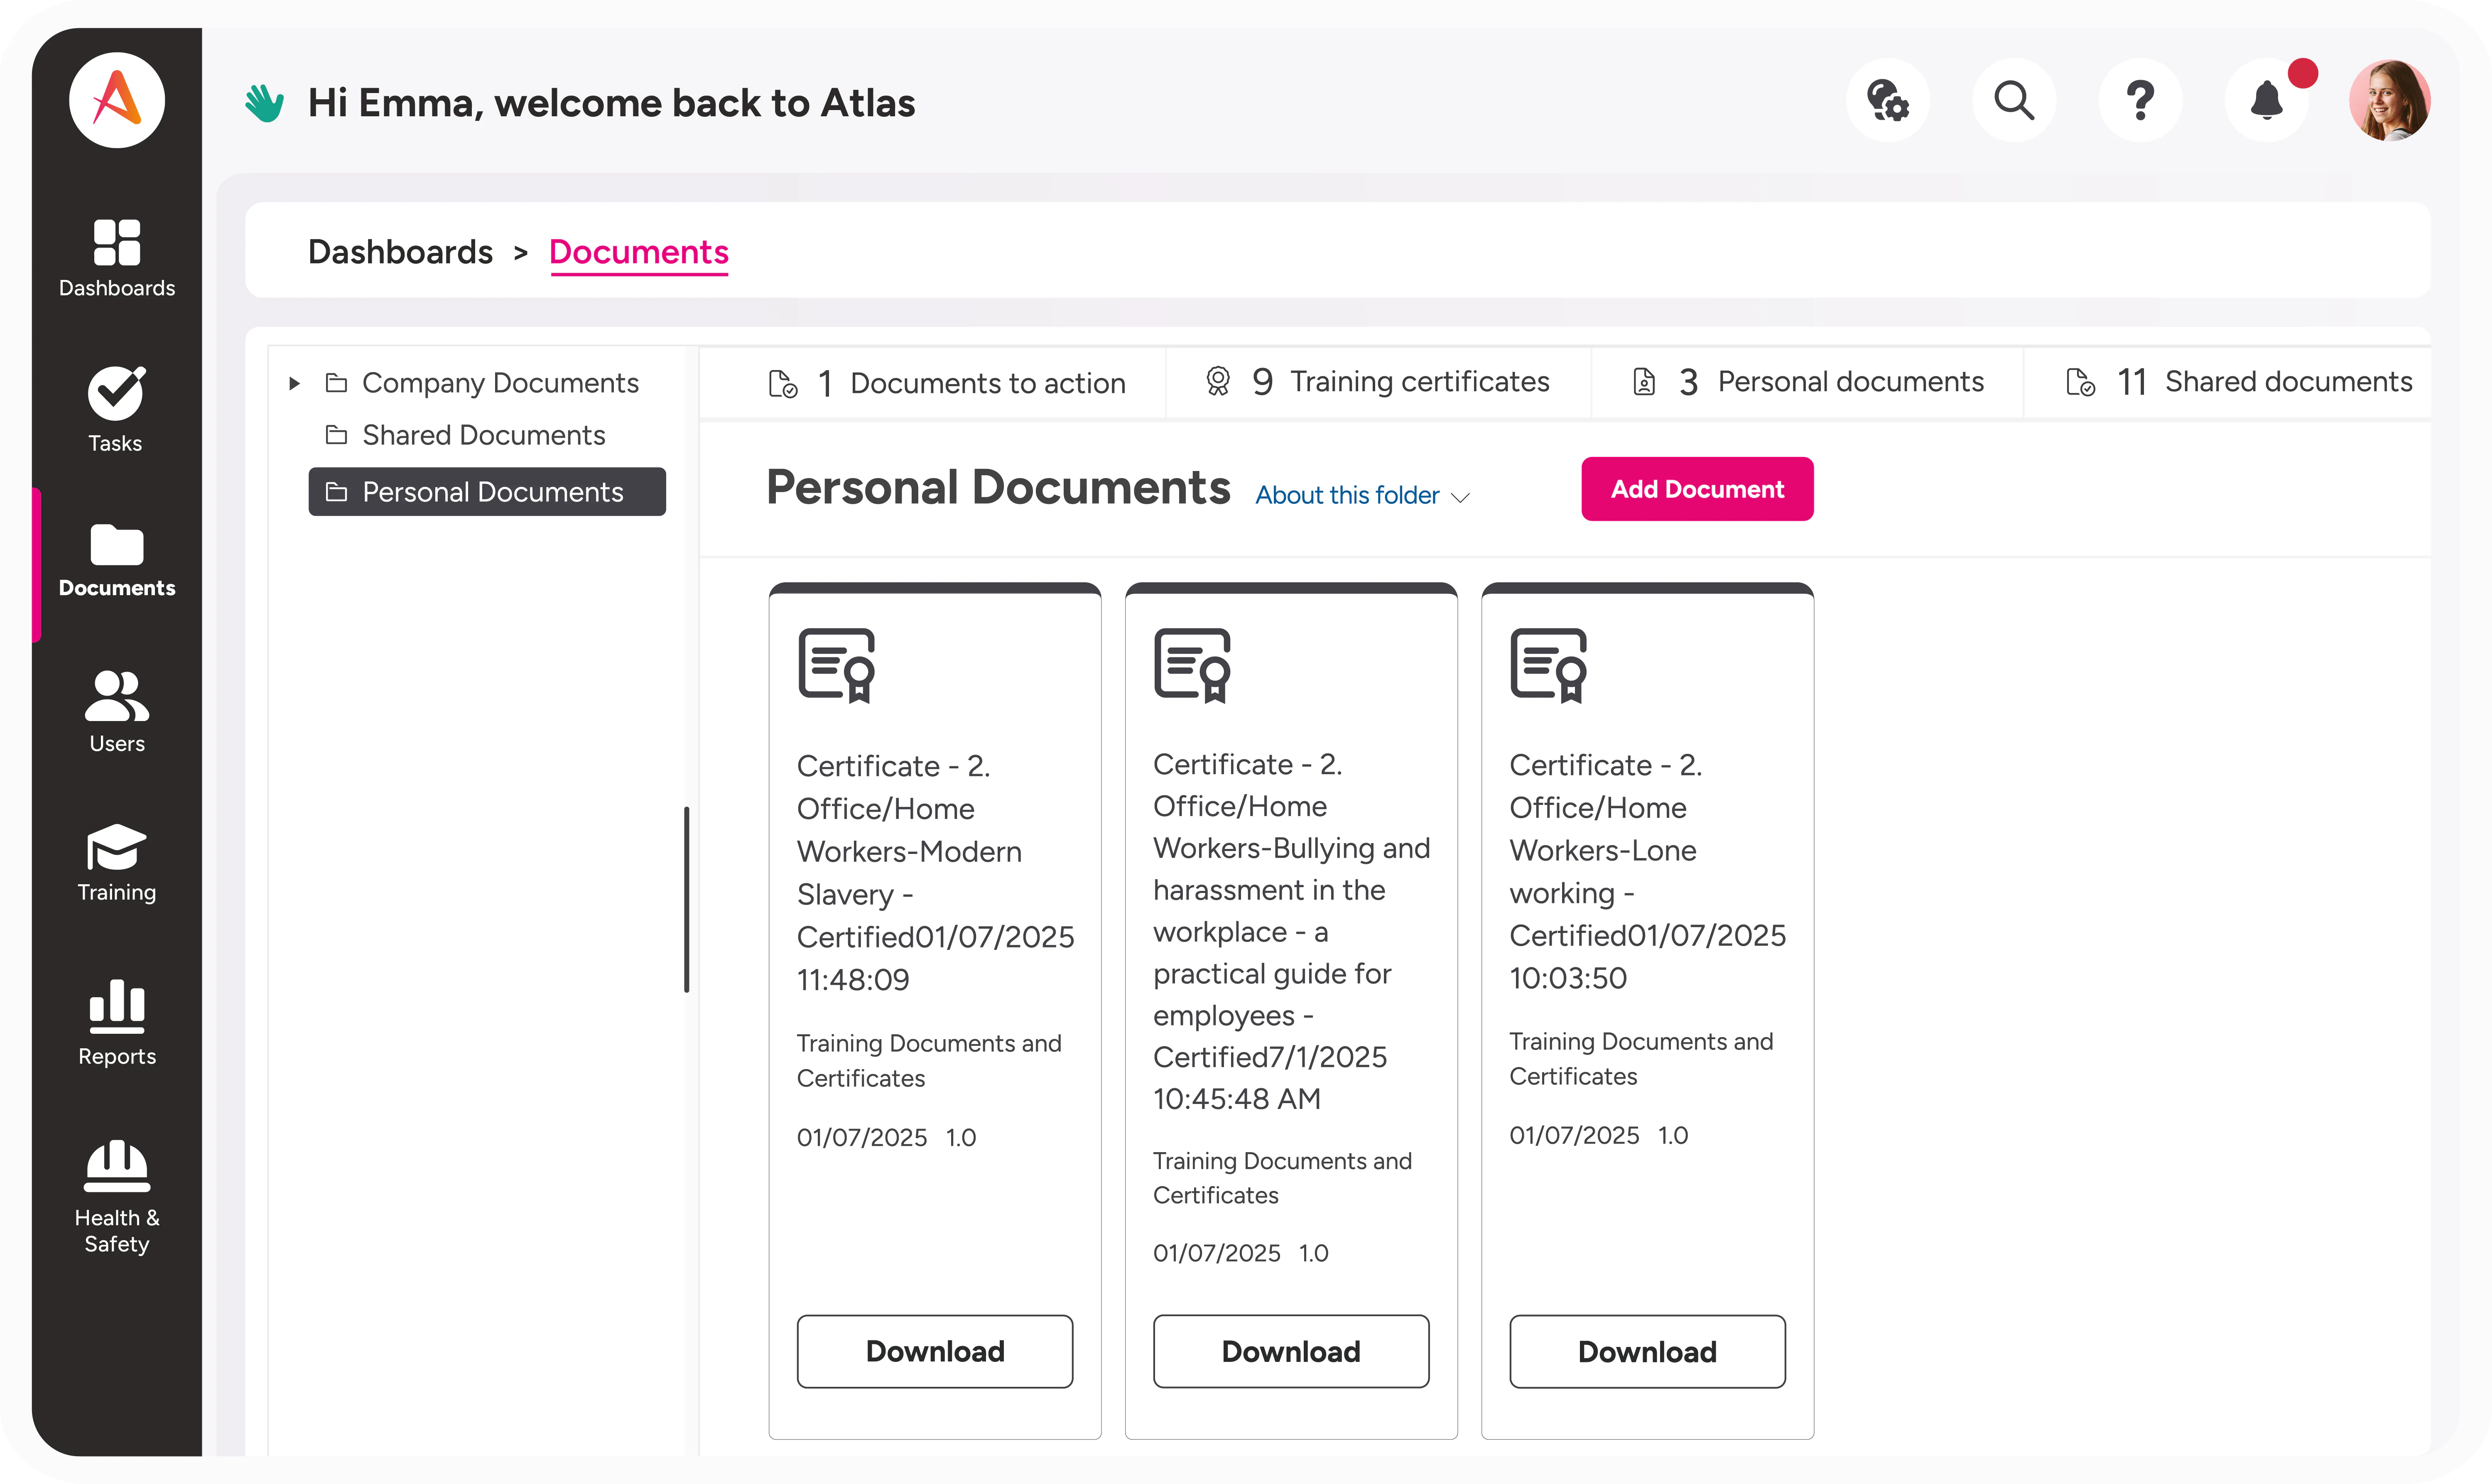This screenshot has width=2492, height=1484.
Task: Click the Personal Documents heading
Action: pyautogui.click(x=998, y=488)
